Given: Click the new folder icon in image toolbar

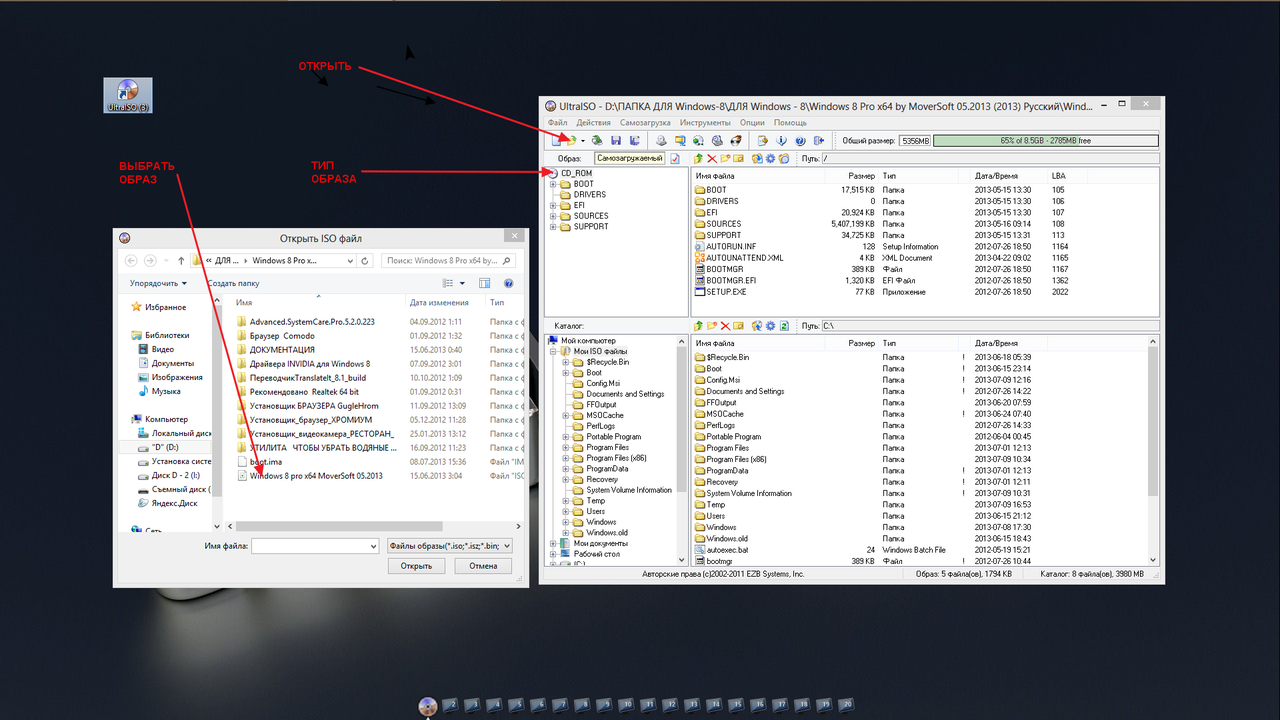Looking at the screenshot, I should tap(725, 158).
